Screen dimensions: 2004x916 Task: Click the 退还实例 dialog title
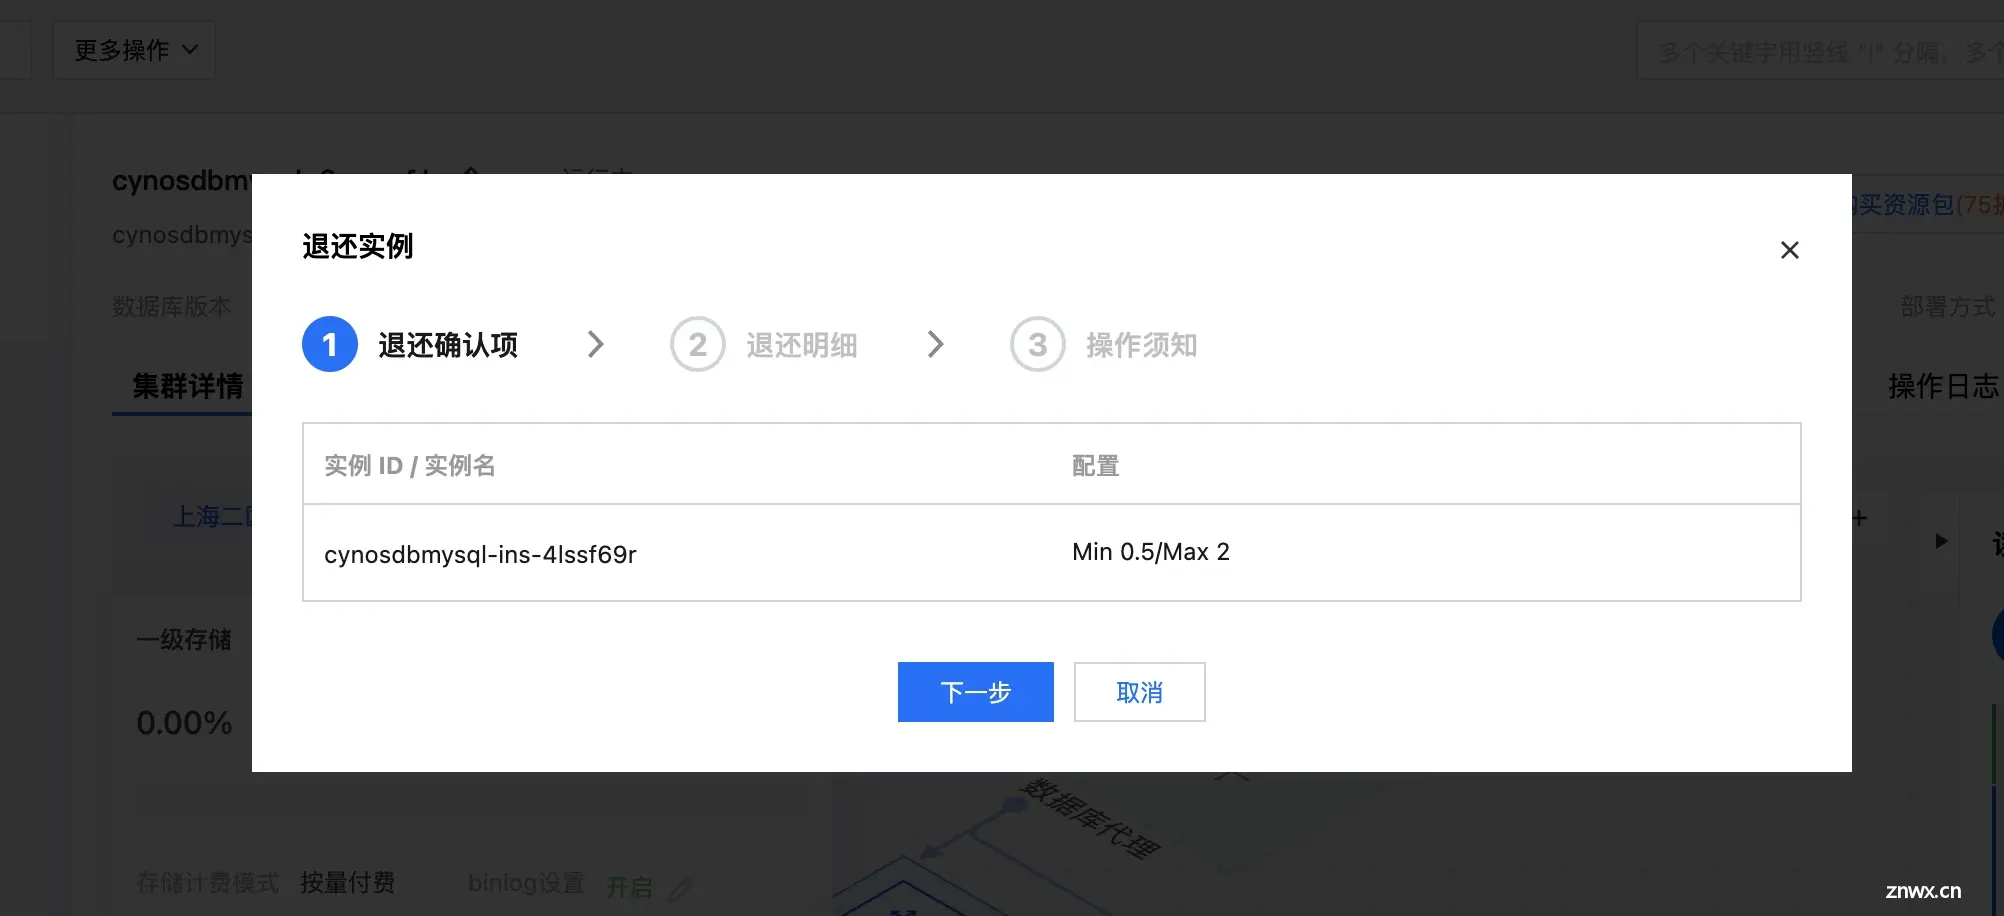(x=358, y=246)
